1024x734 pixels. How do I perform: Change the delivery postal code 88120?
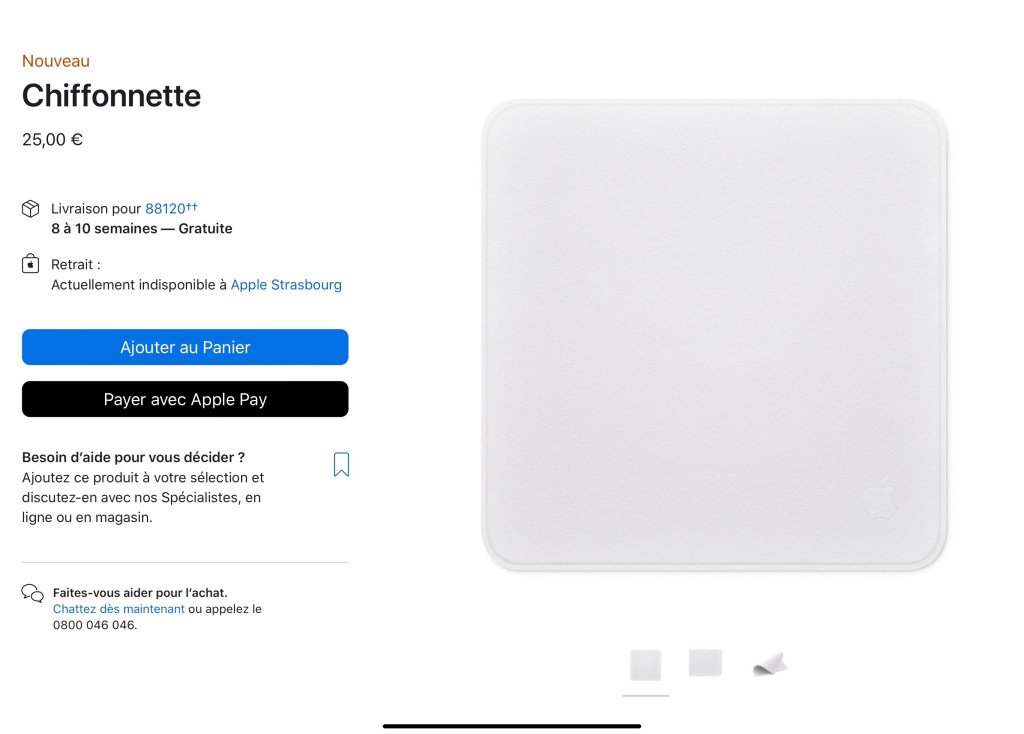[x=171, y=208]
